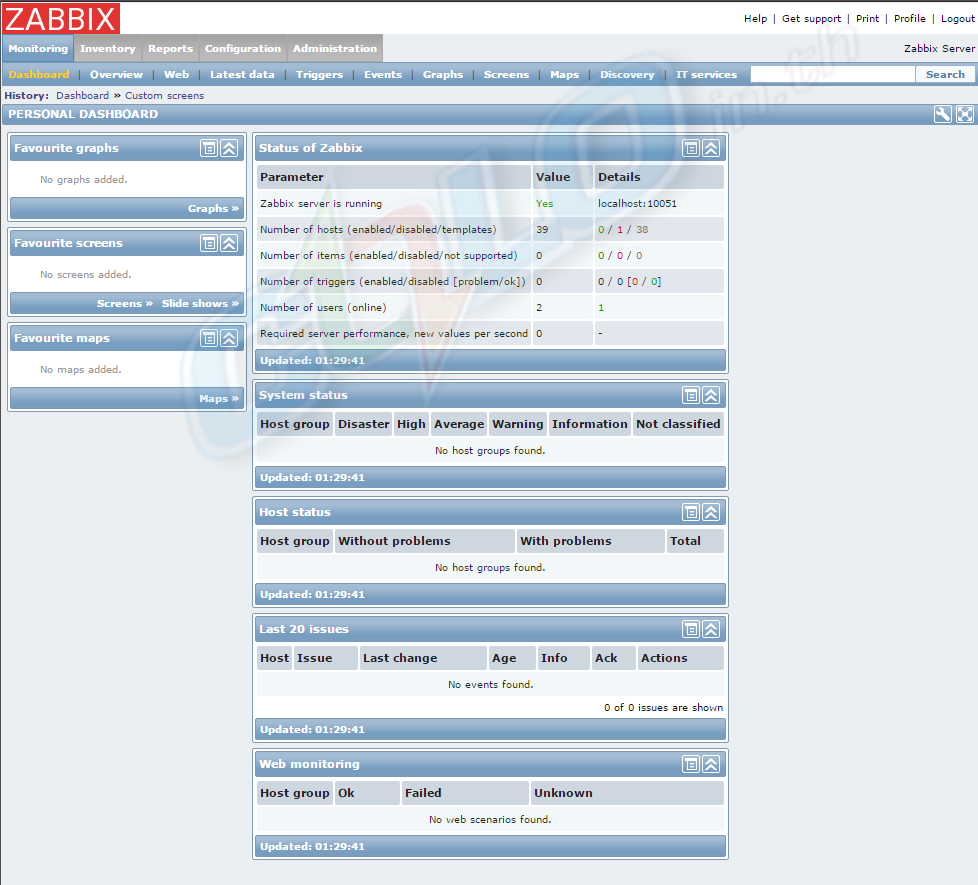Screen dimensions: 978x885
Task: Click the Get support link
Action: coord(811,19)
